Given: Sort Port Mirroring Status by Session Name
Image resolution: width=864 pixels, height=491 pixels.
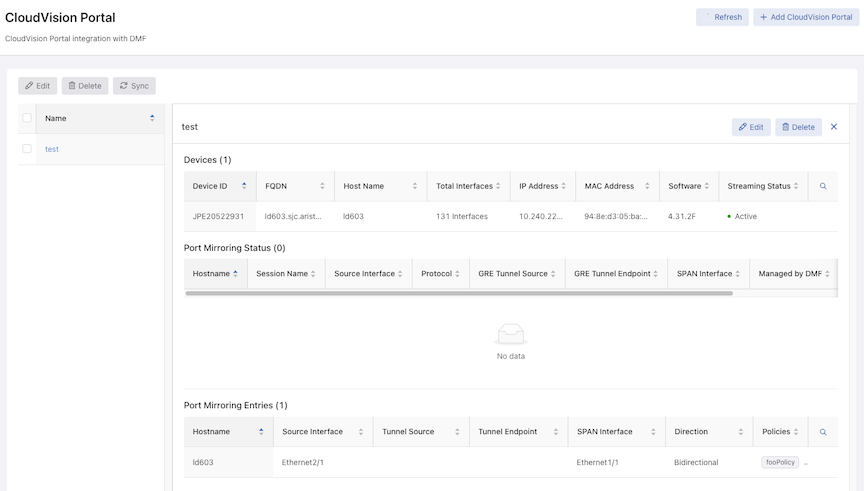Looking at the screenshot, I should pos(286,274).
